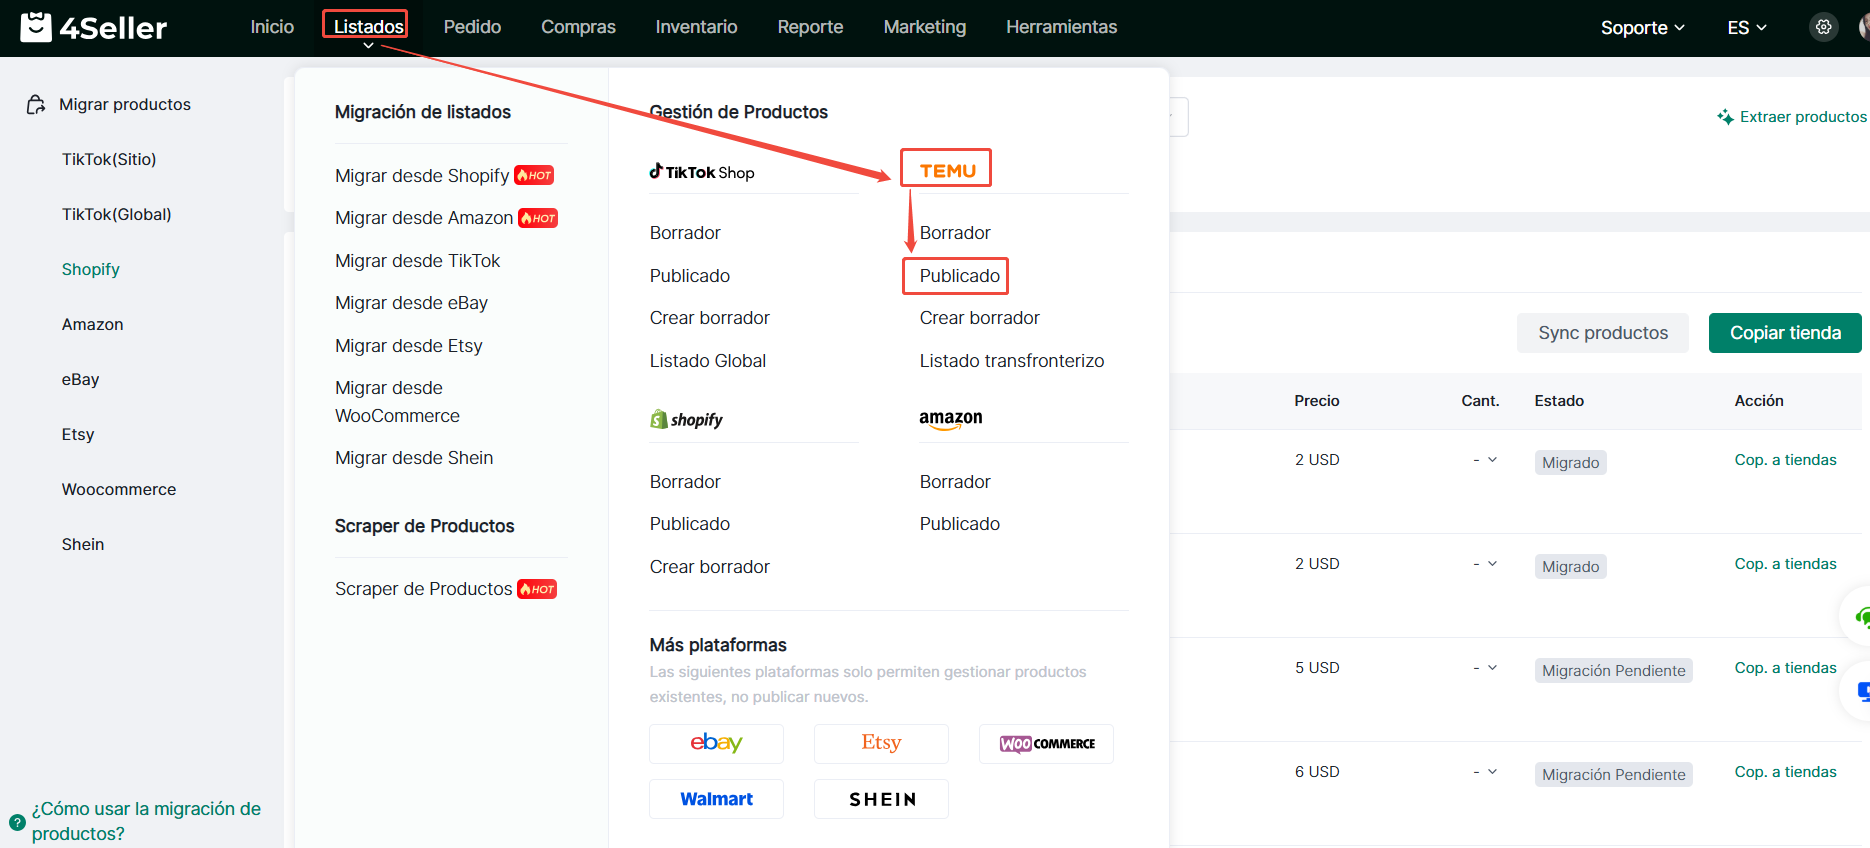1870x848 pixels.
Task: Click the sparkle icon beside Extraer productos
Action: pos(1725,117)
